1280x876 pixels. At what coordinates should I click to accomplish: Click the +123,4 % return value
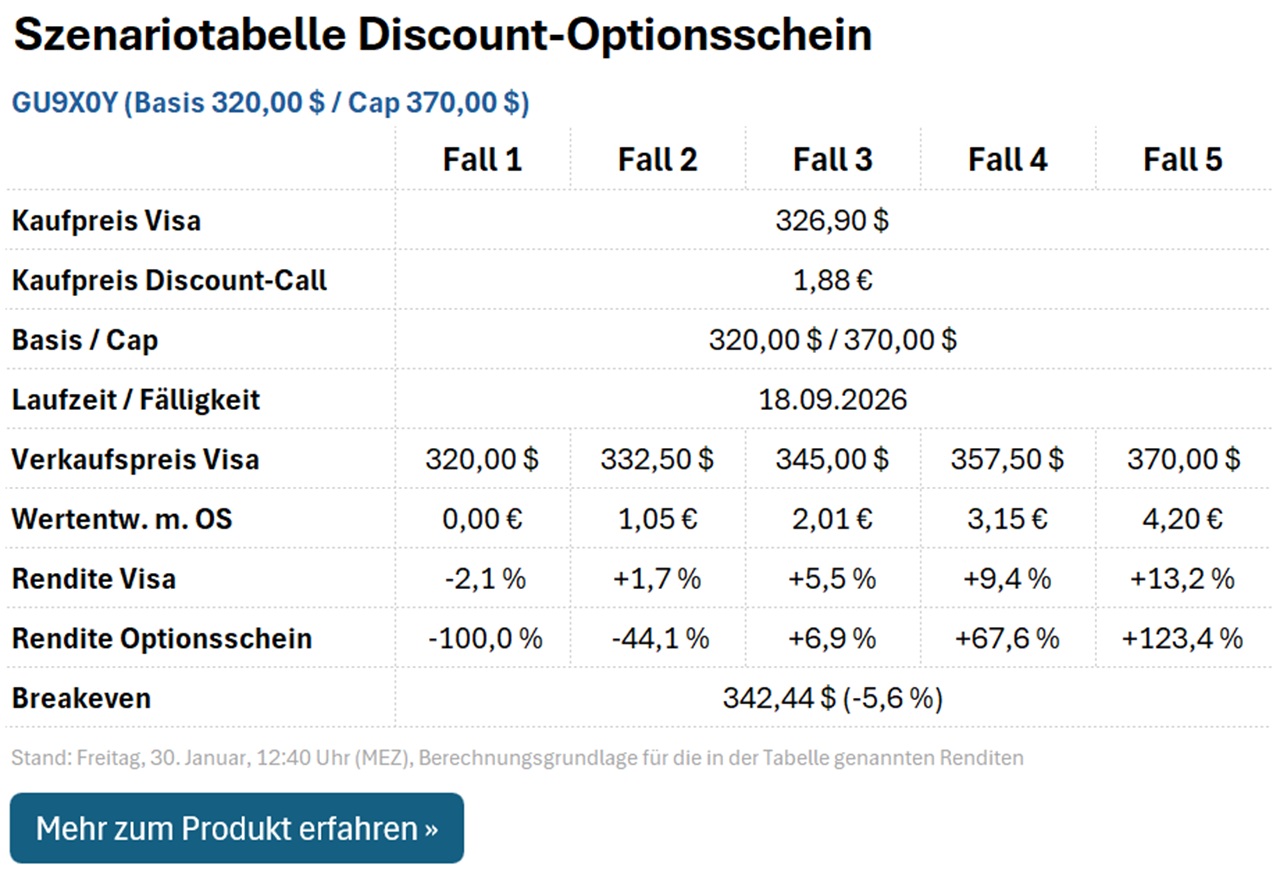(x=1183, y=637)
